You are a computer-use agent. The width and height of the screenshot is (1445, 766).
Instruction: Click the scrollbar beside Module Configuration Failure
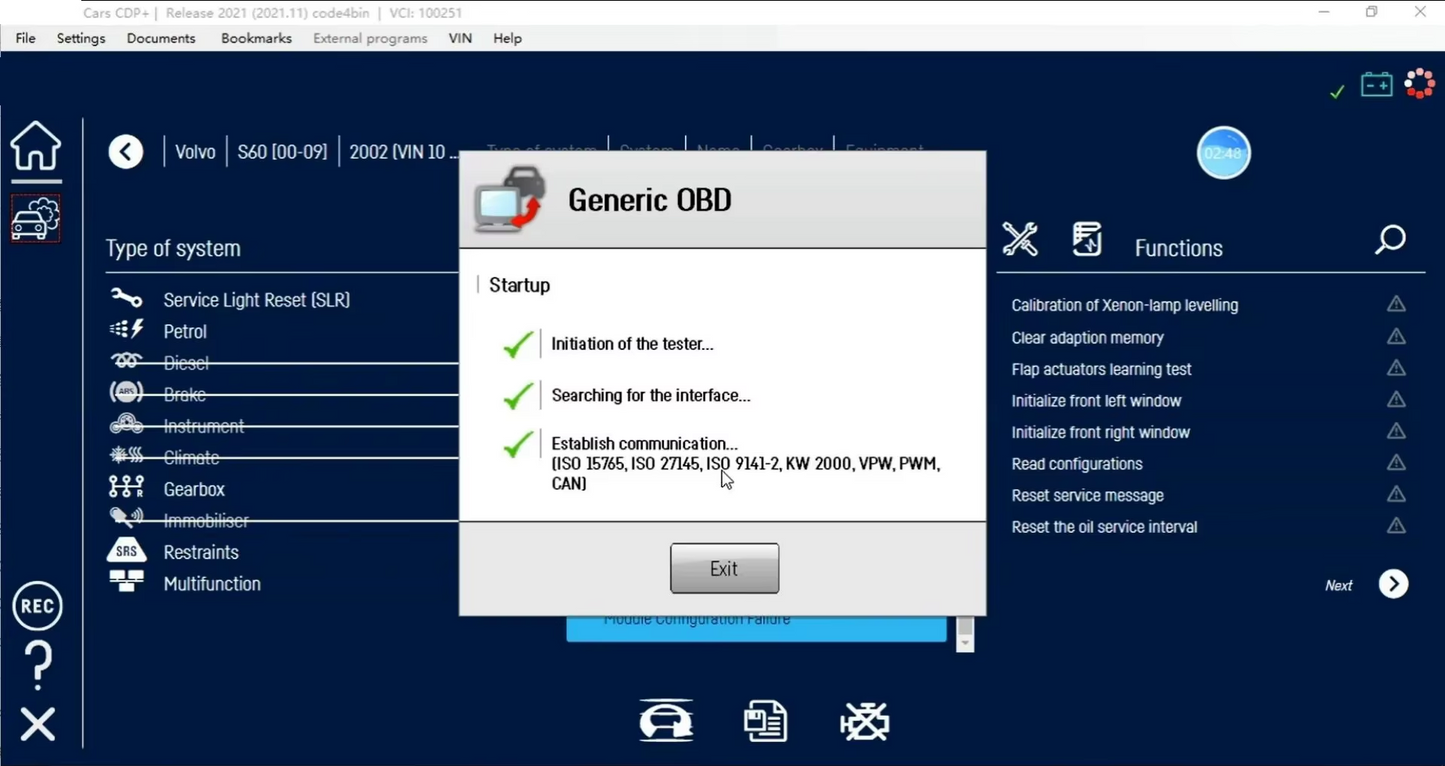(965, 634)
